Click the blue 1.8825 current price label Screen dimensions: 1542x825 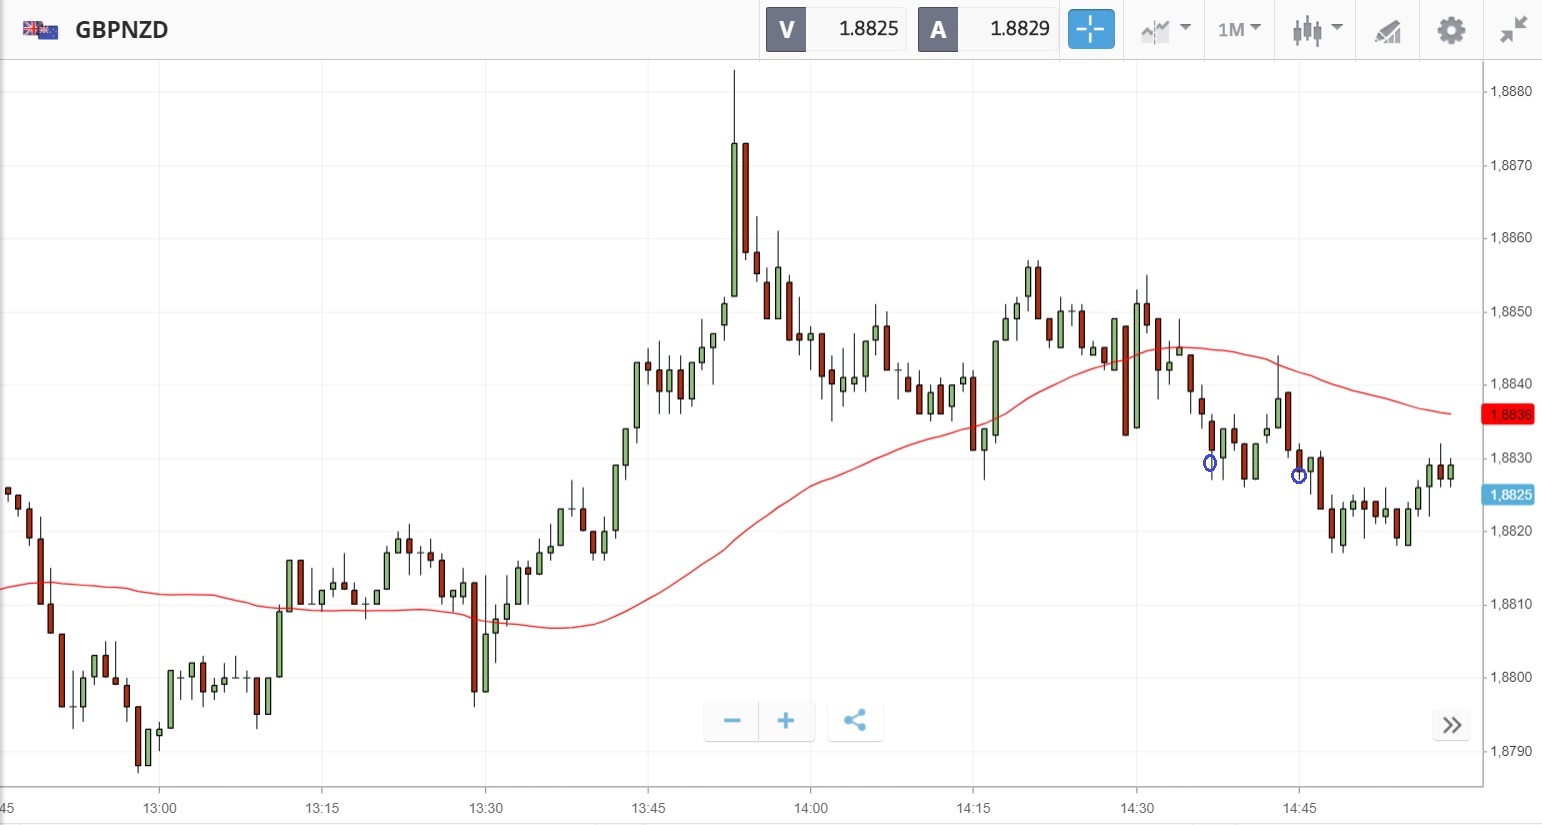point(1509,495)
